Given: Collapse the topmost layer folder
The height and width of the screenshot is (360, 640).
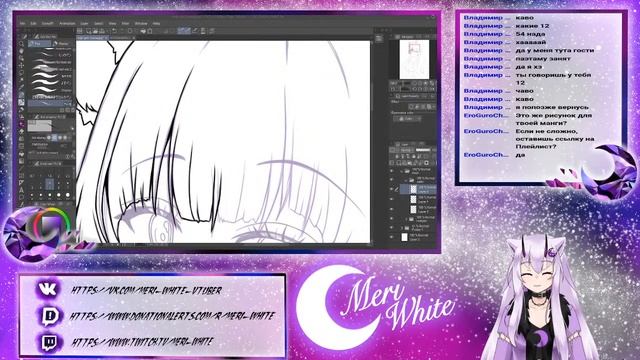Looking at the screenshot, I should [402, 171].
